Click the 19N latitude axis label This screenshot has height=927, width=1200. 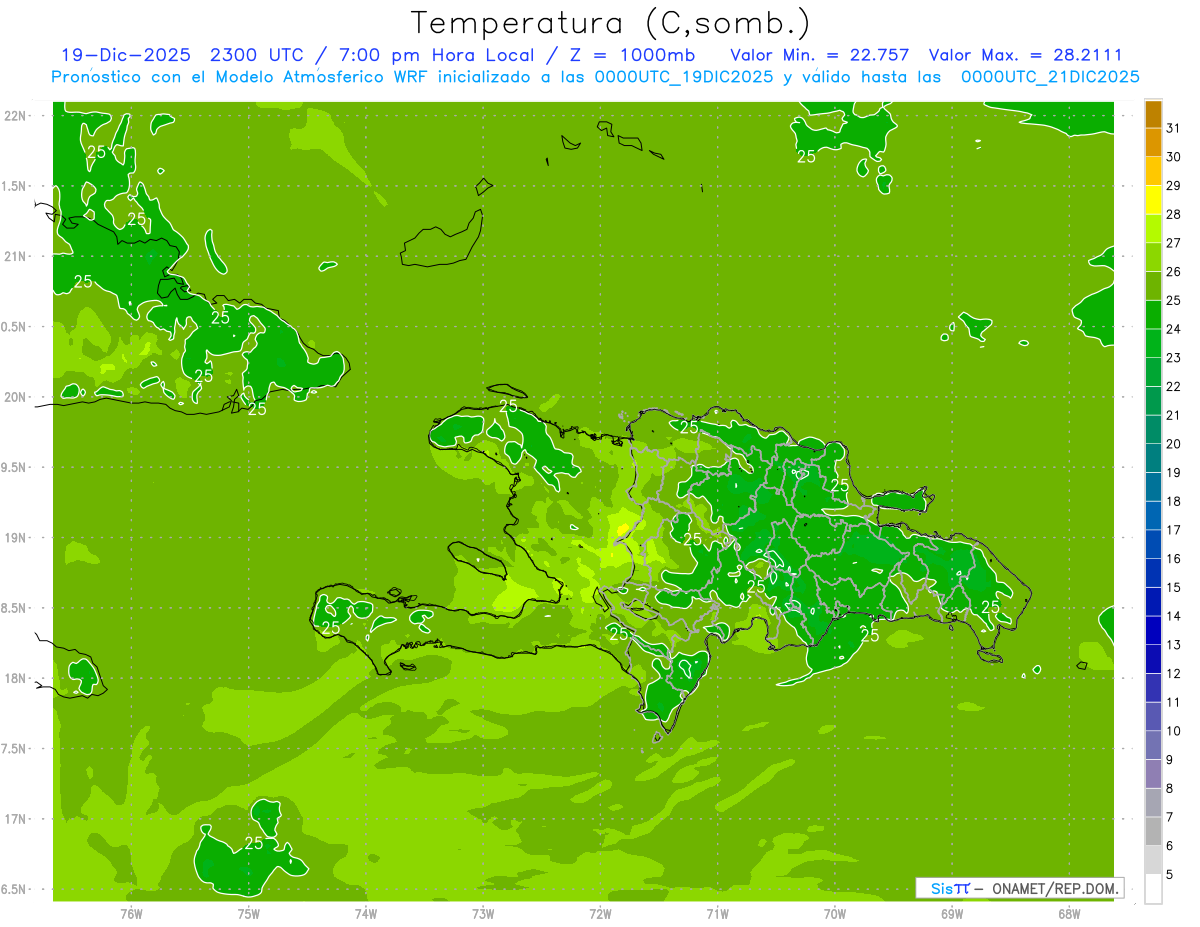(x=15, y=538)
